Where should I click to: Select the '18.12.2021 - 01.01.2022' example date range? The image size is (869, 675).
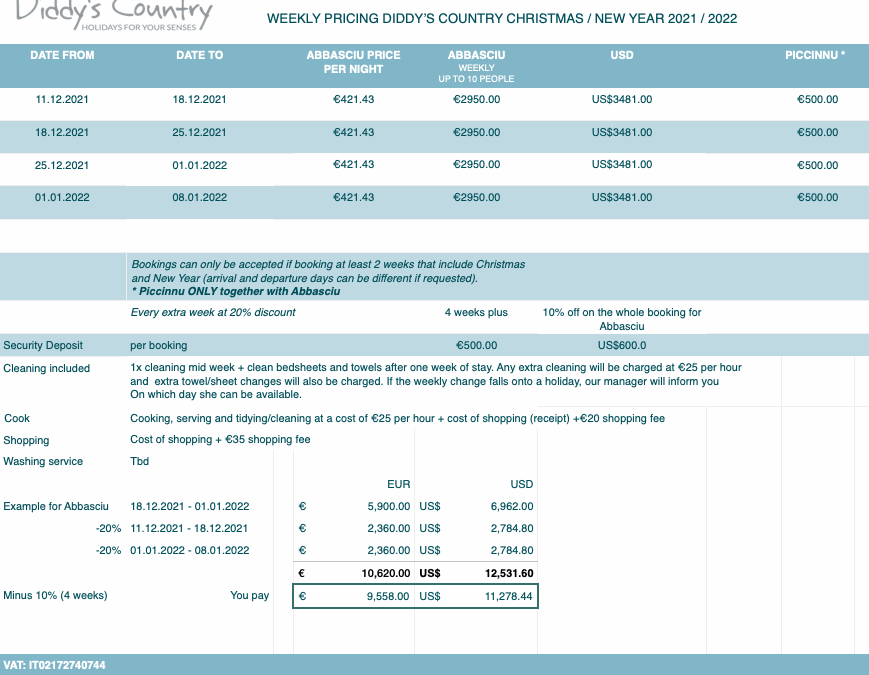pos(190,507)
